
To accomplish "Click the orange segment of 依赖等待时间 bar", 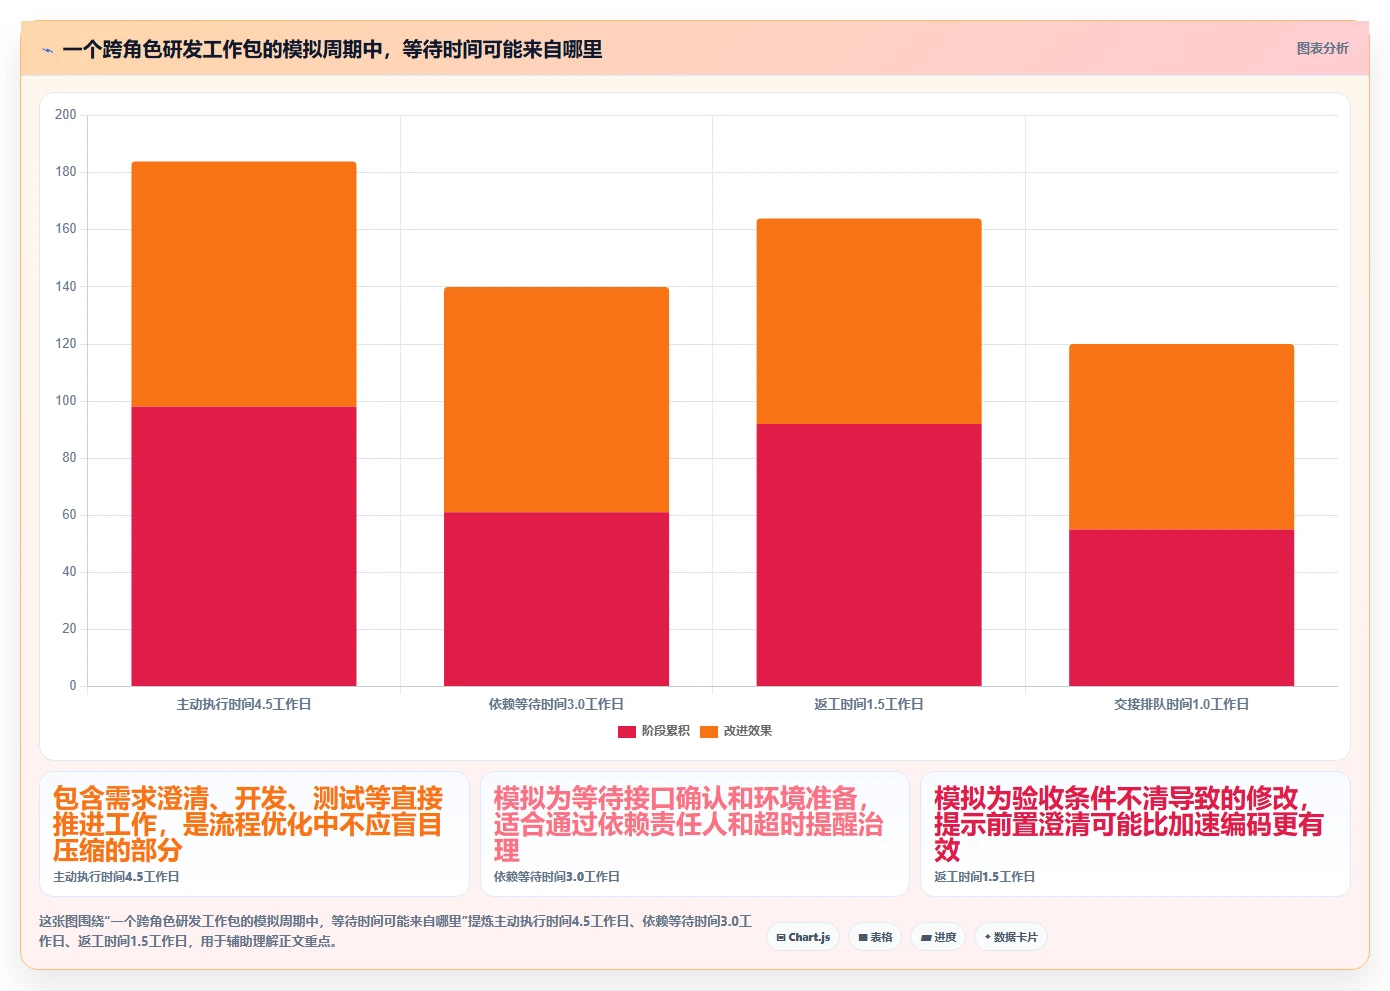I will click(x=556, y=400).
